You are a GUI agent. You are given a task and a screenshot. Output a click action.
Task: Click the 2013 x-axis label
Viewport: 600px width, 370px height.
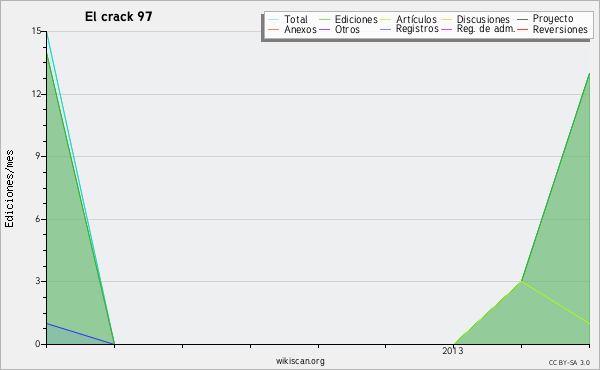(453, 350)
